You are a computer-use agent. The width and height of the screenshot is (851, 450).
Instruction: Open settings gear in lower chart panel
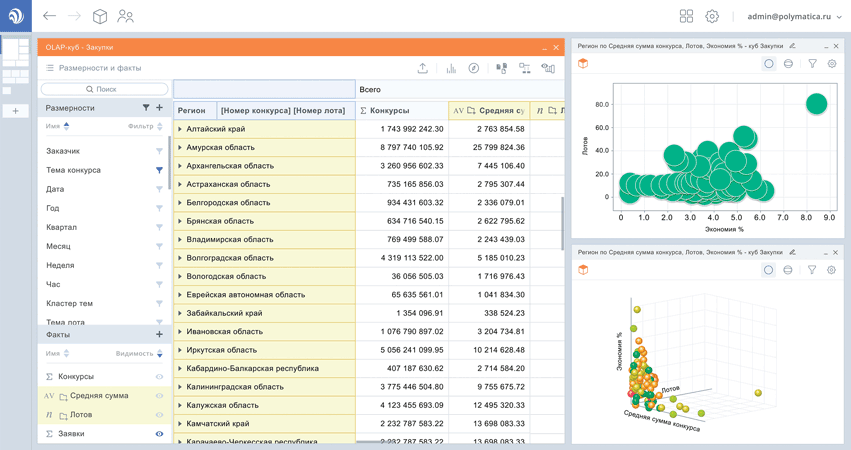pos(831,270)
